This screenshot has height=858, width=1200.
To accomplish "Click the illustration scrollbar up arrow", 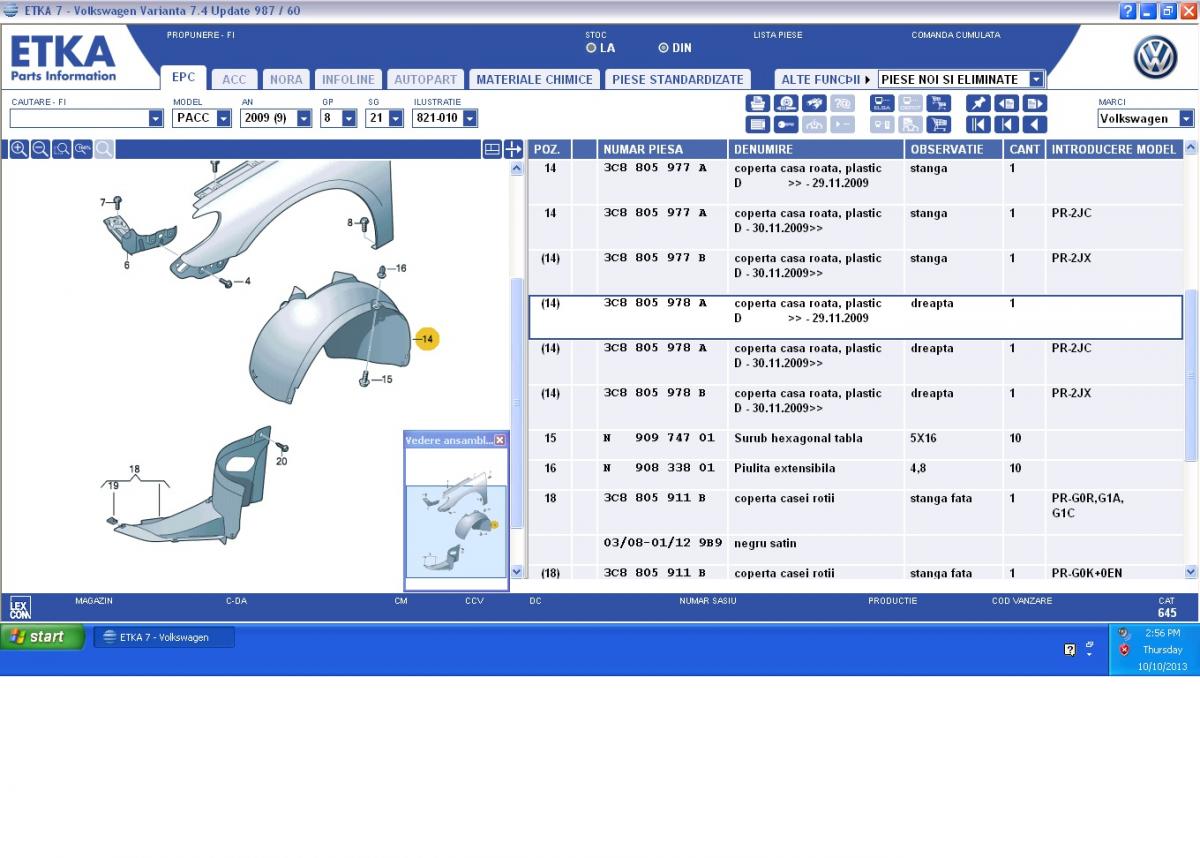I will pos(517,169).
